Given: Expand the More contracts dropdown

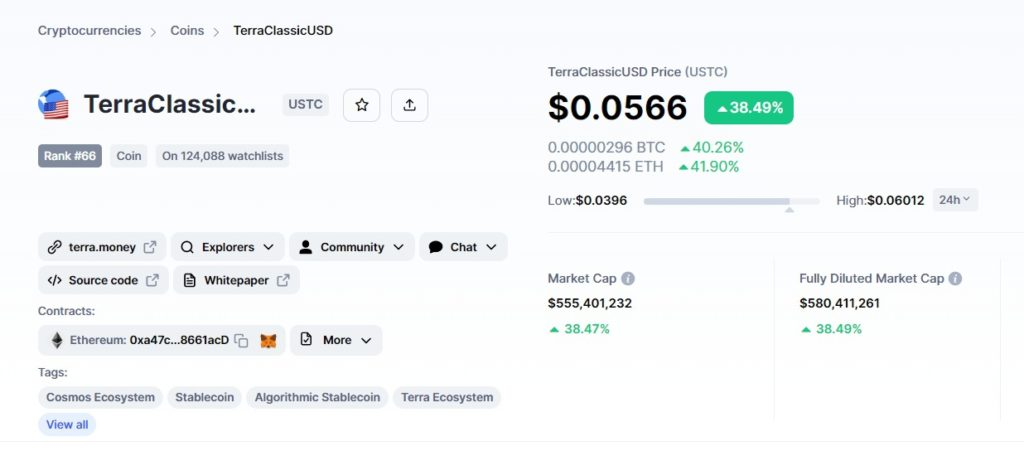Looking at the screenshot, I should (x=336, y=341).
